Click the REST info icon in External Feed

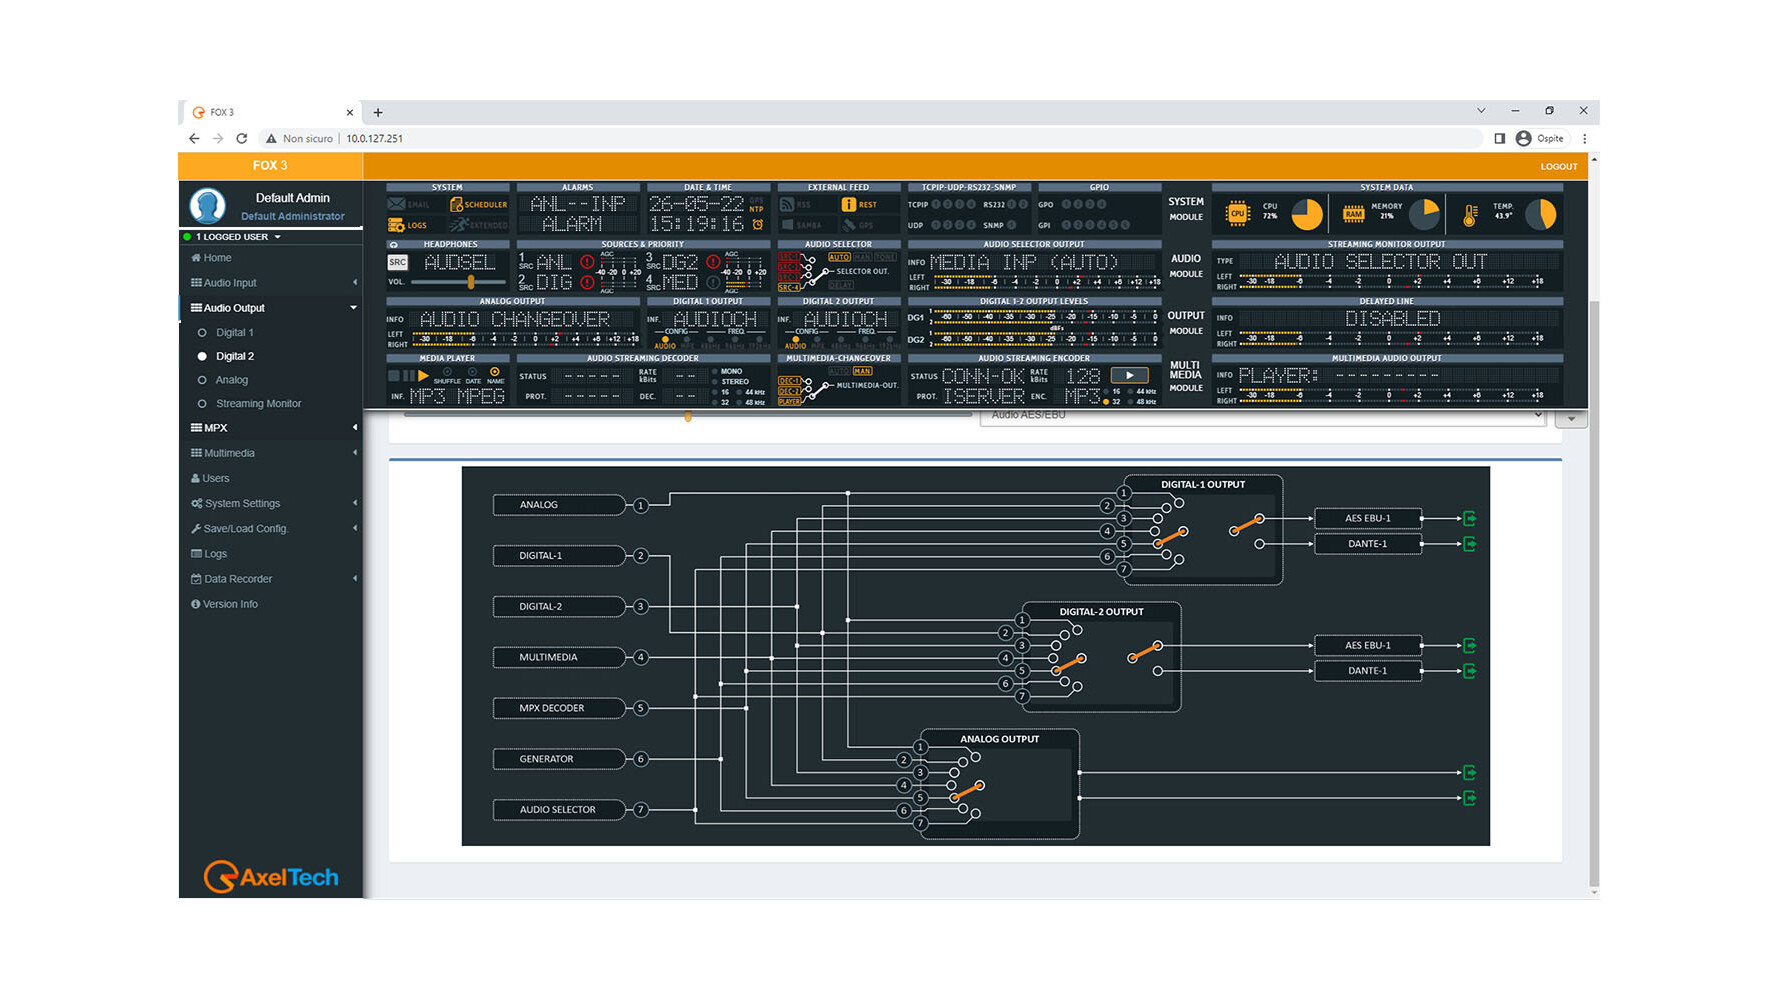pos(849,205)
